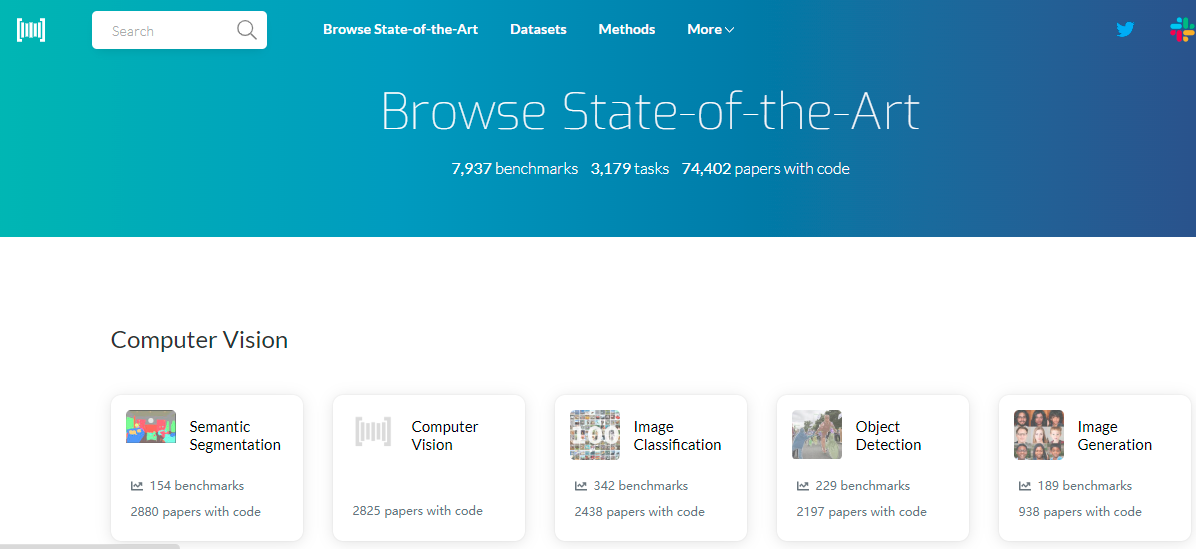1196x549 pixels.
Task: Click the Computer Vision card placeholder logo
Action: [x=373, y=432]
